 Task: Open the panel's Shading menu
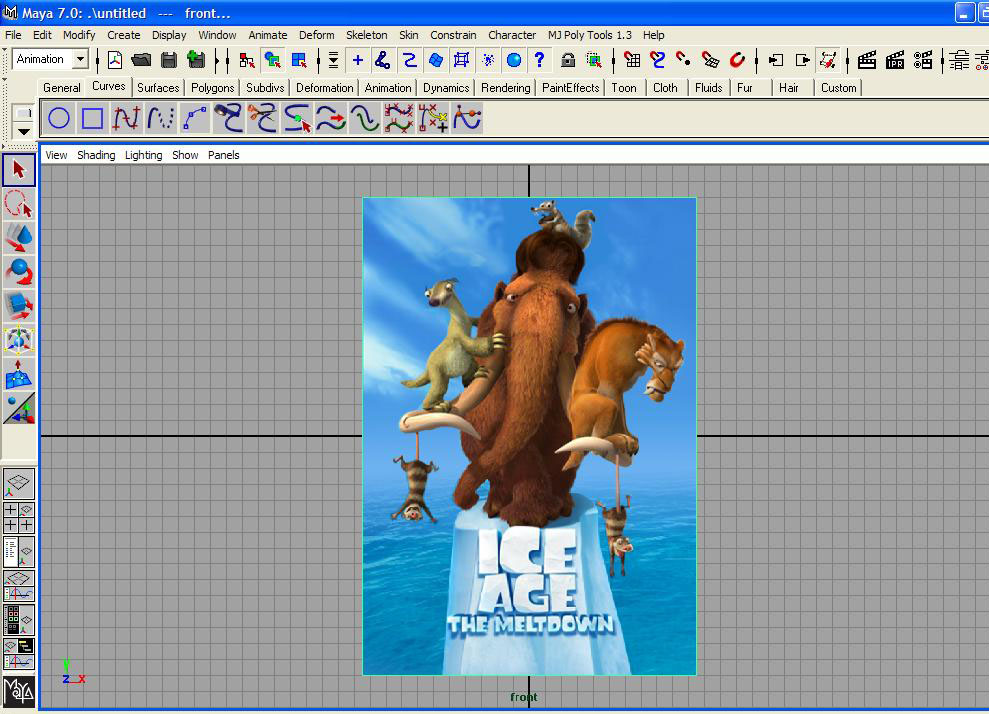coord(96,155)
